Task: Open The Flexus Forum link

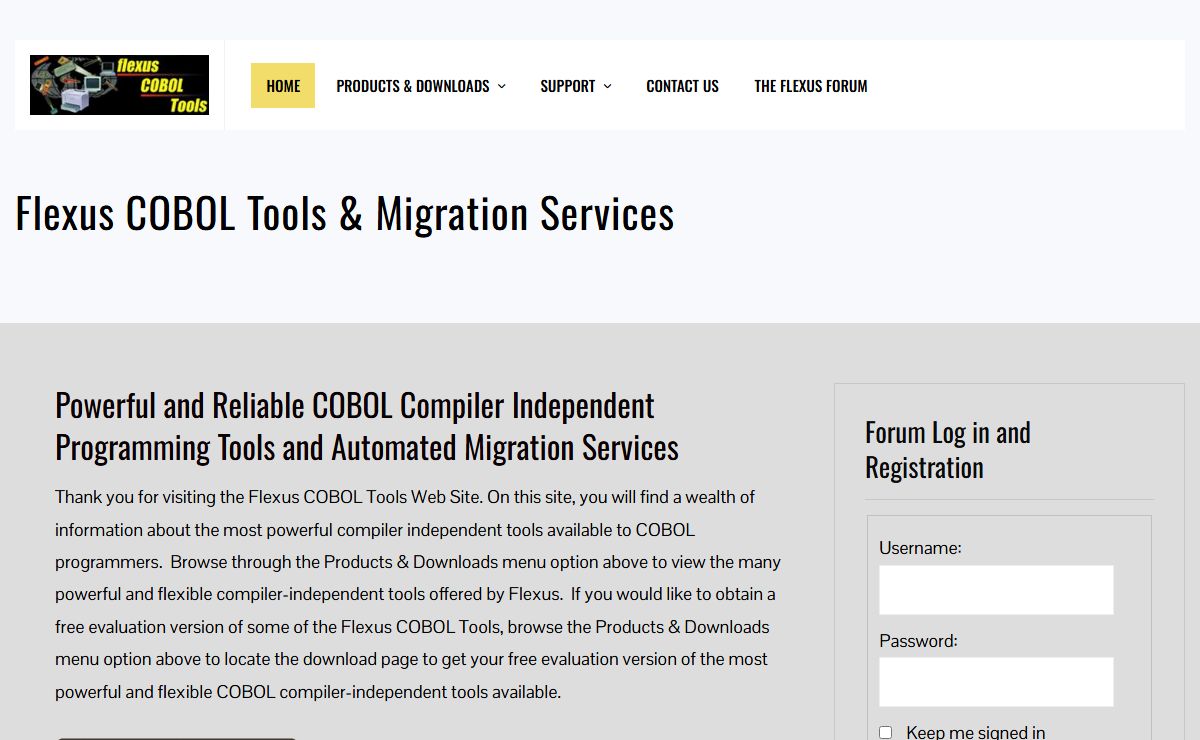Action: pyautogui.click(x=811, y=86)
